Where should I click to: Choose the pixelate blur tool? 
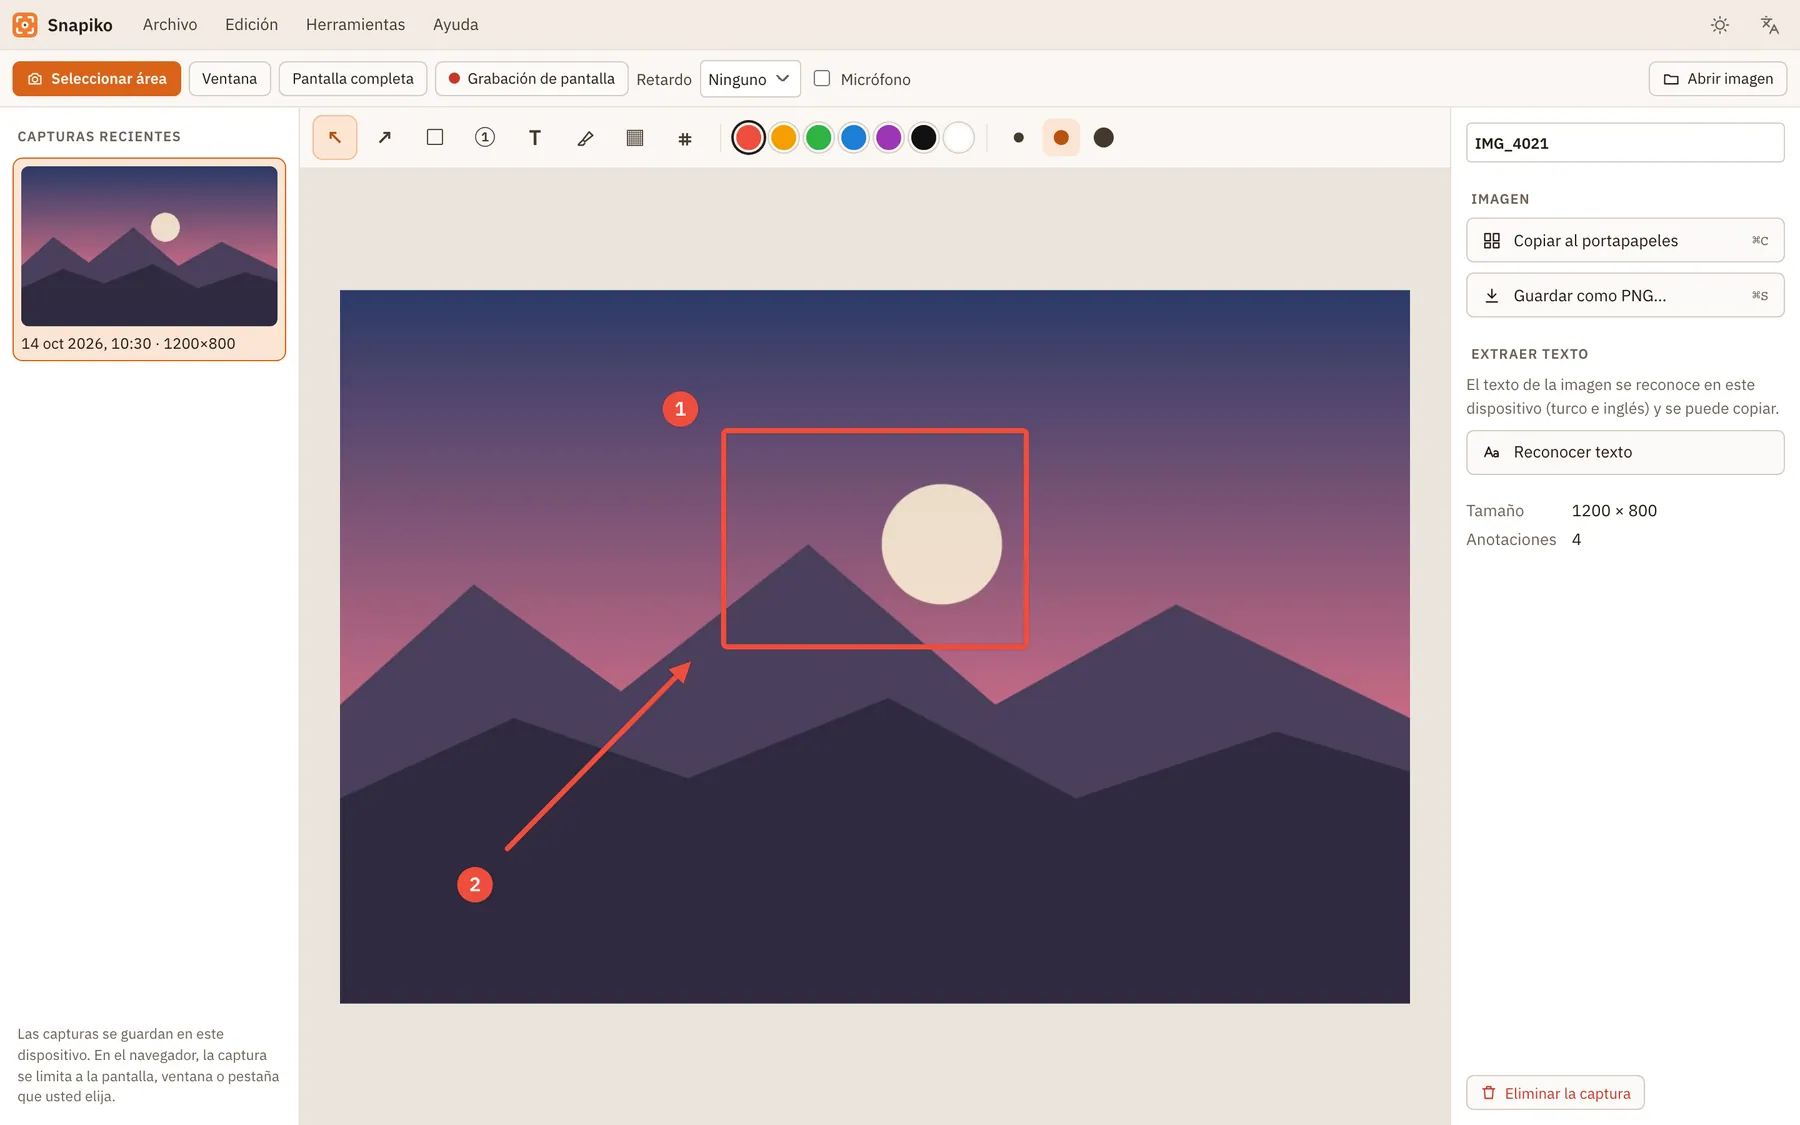(635, 138)
